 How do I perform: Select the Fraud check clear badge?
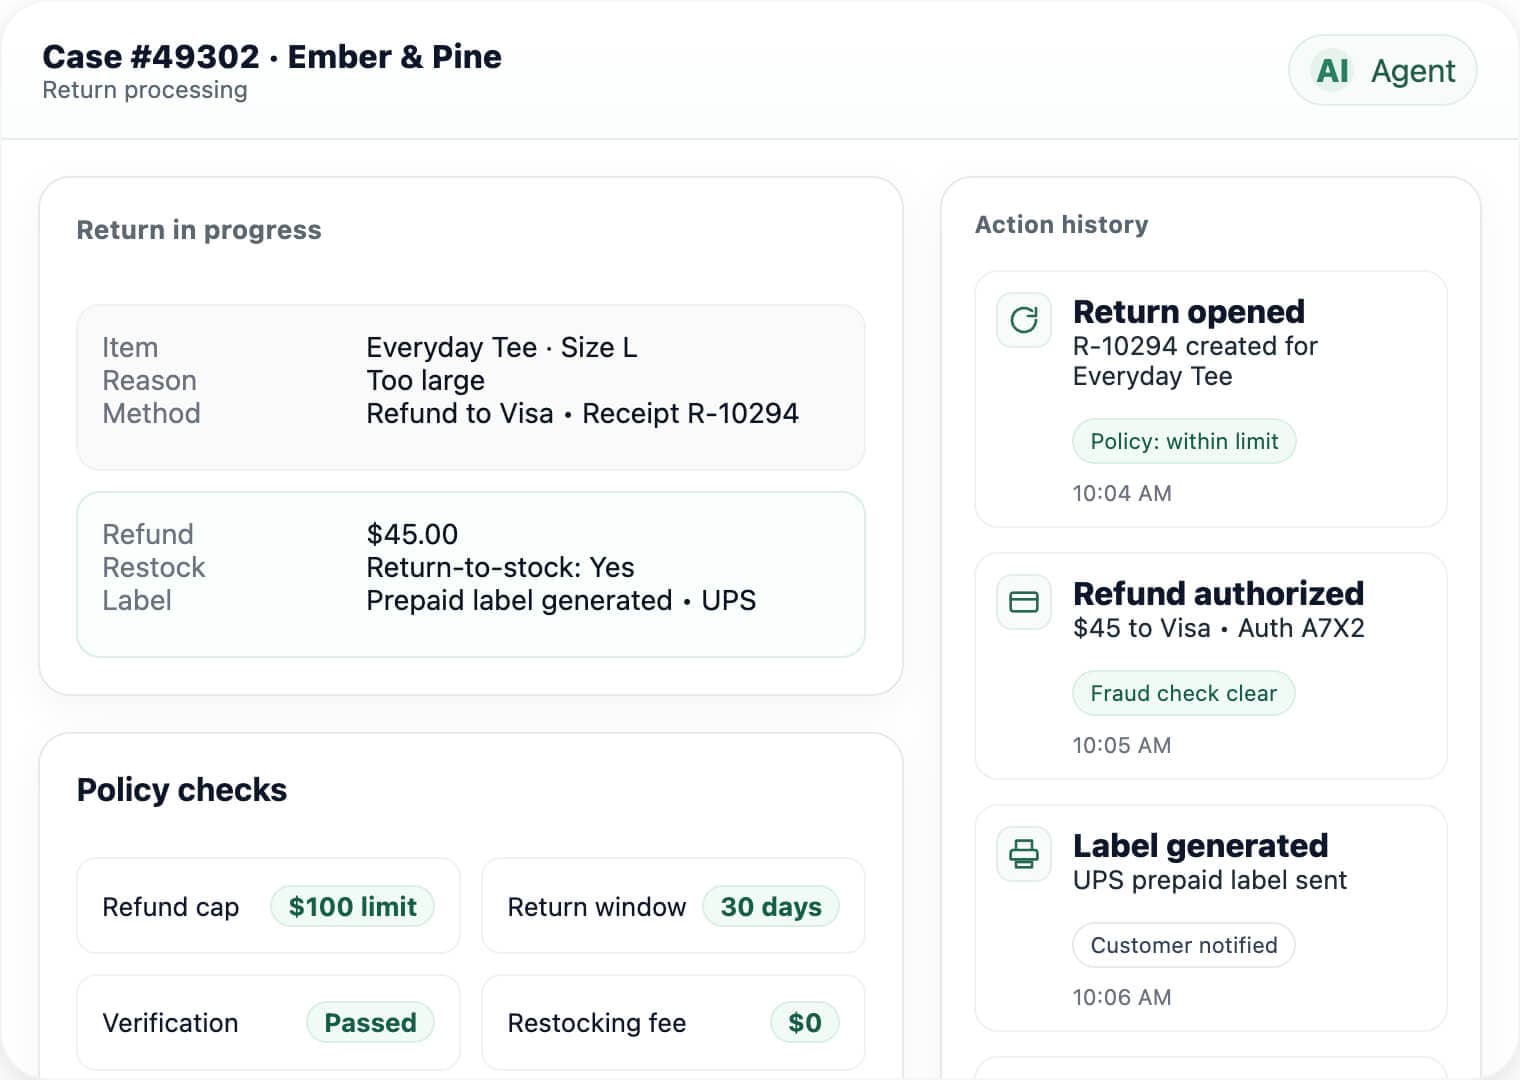point(1183,693)
